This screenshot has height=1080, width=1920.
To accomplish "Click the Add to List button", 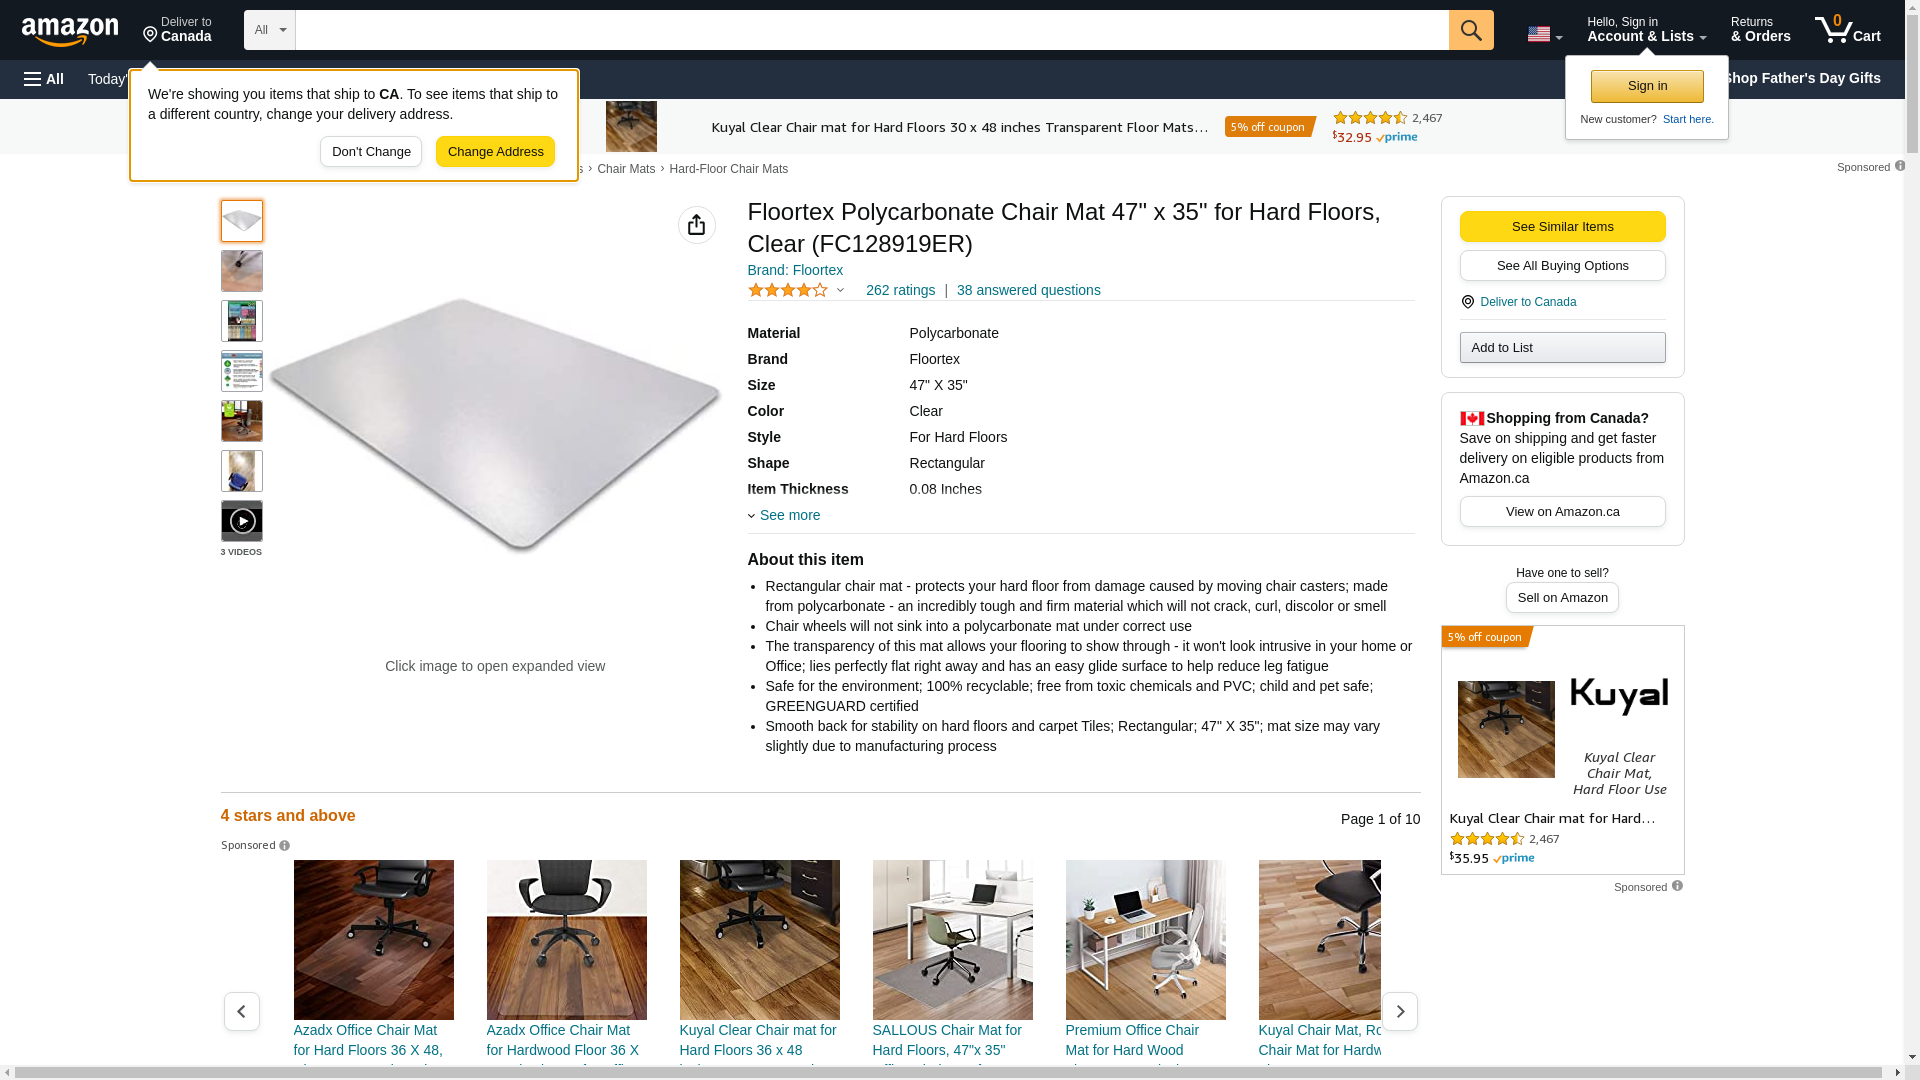I will pyautogui.click(x=1562, y=347).
